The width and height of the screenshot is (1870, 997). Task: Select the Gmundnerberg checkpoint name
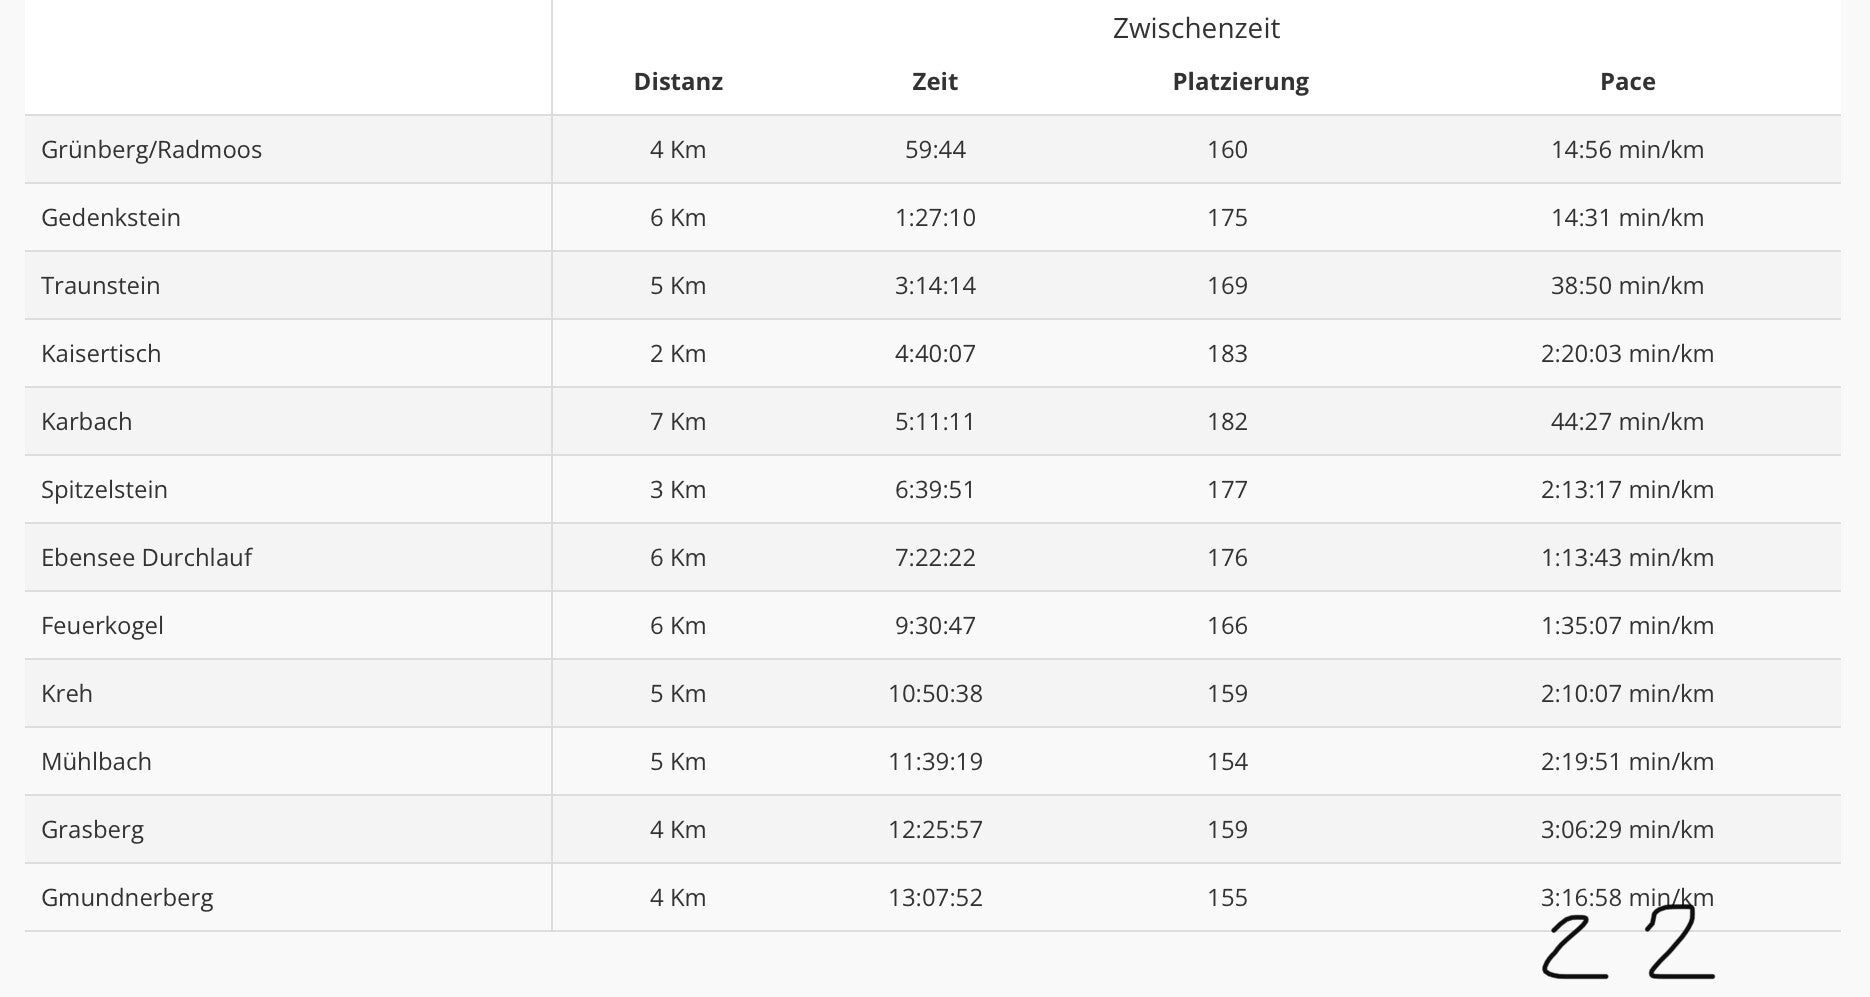[127, 898]
